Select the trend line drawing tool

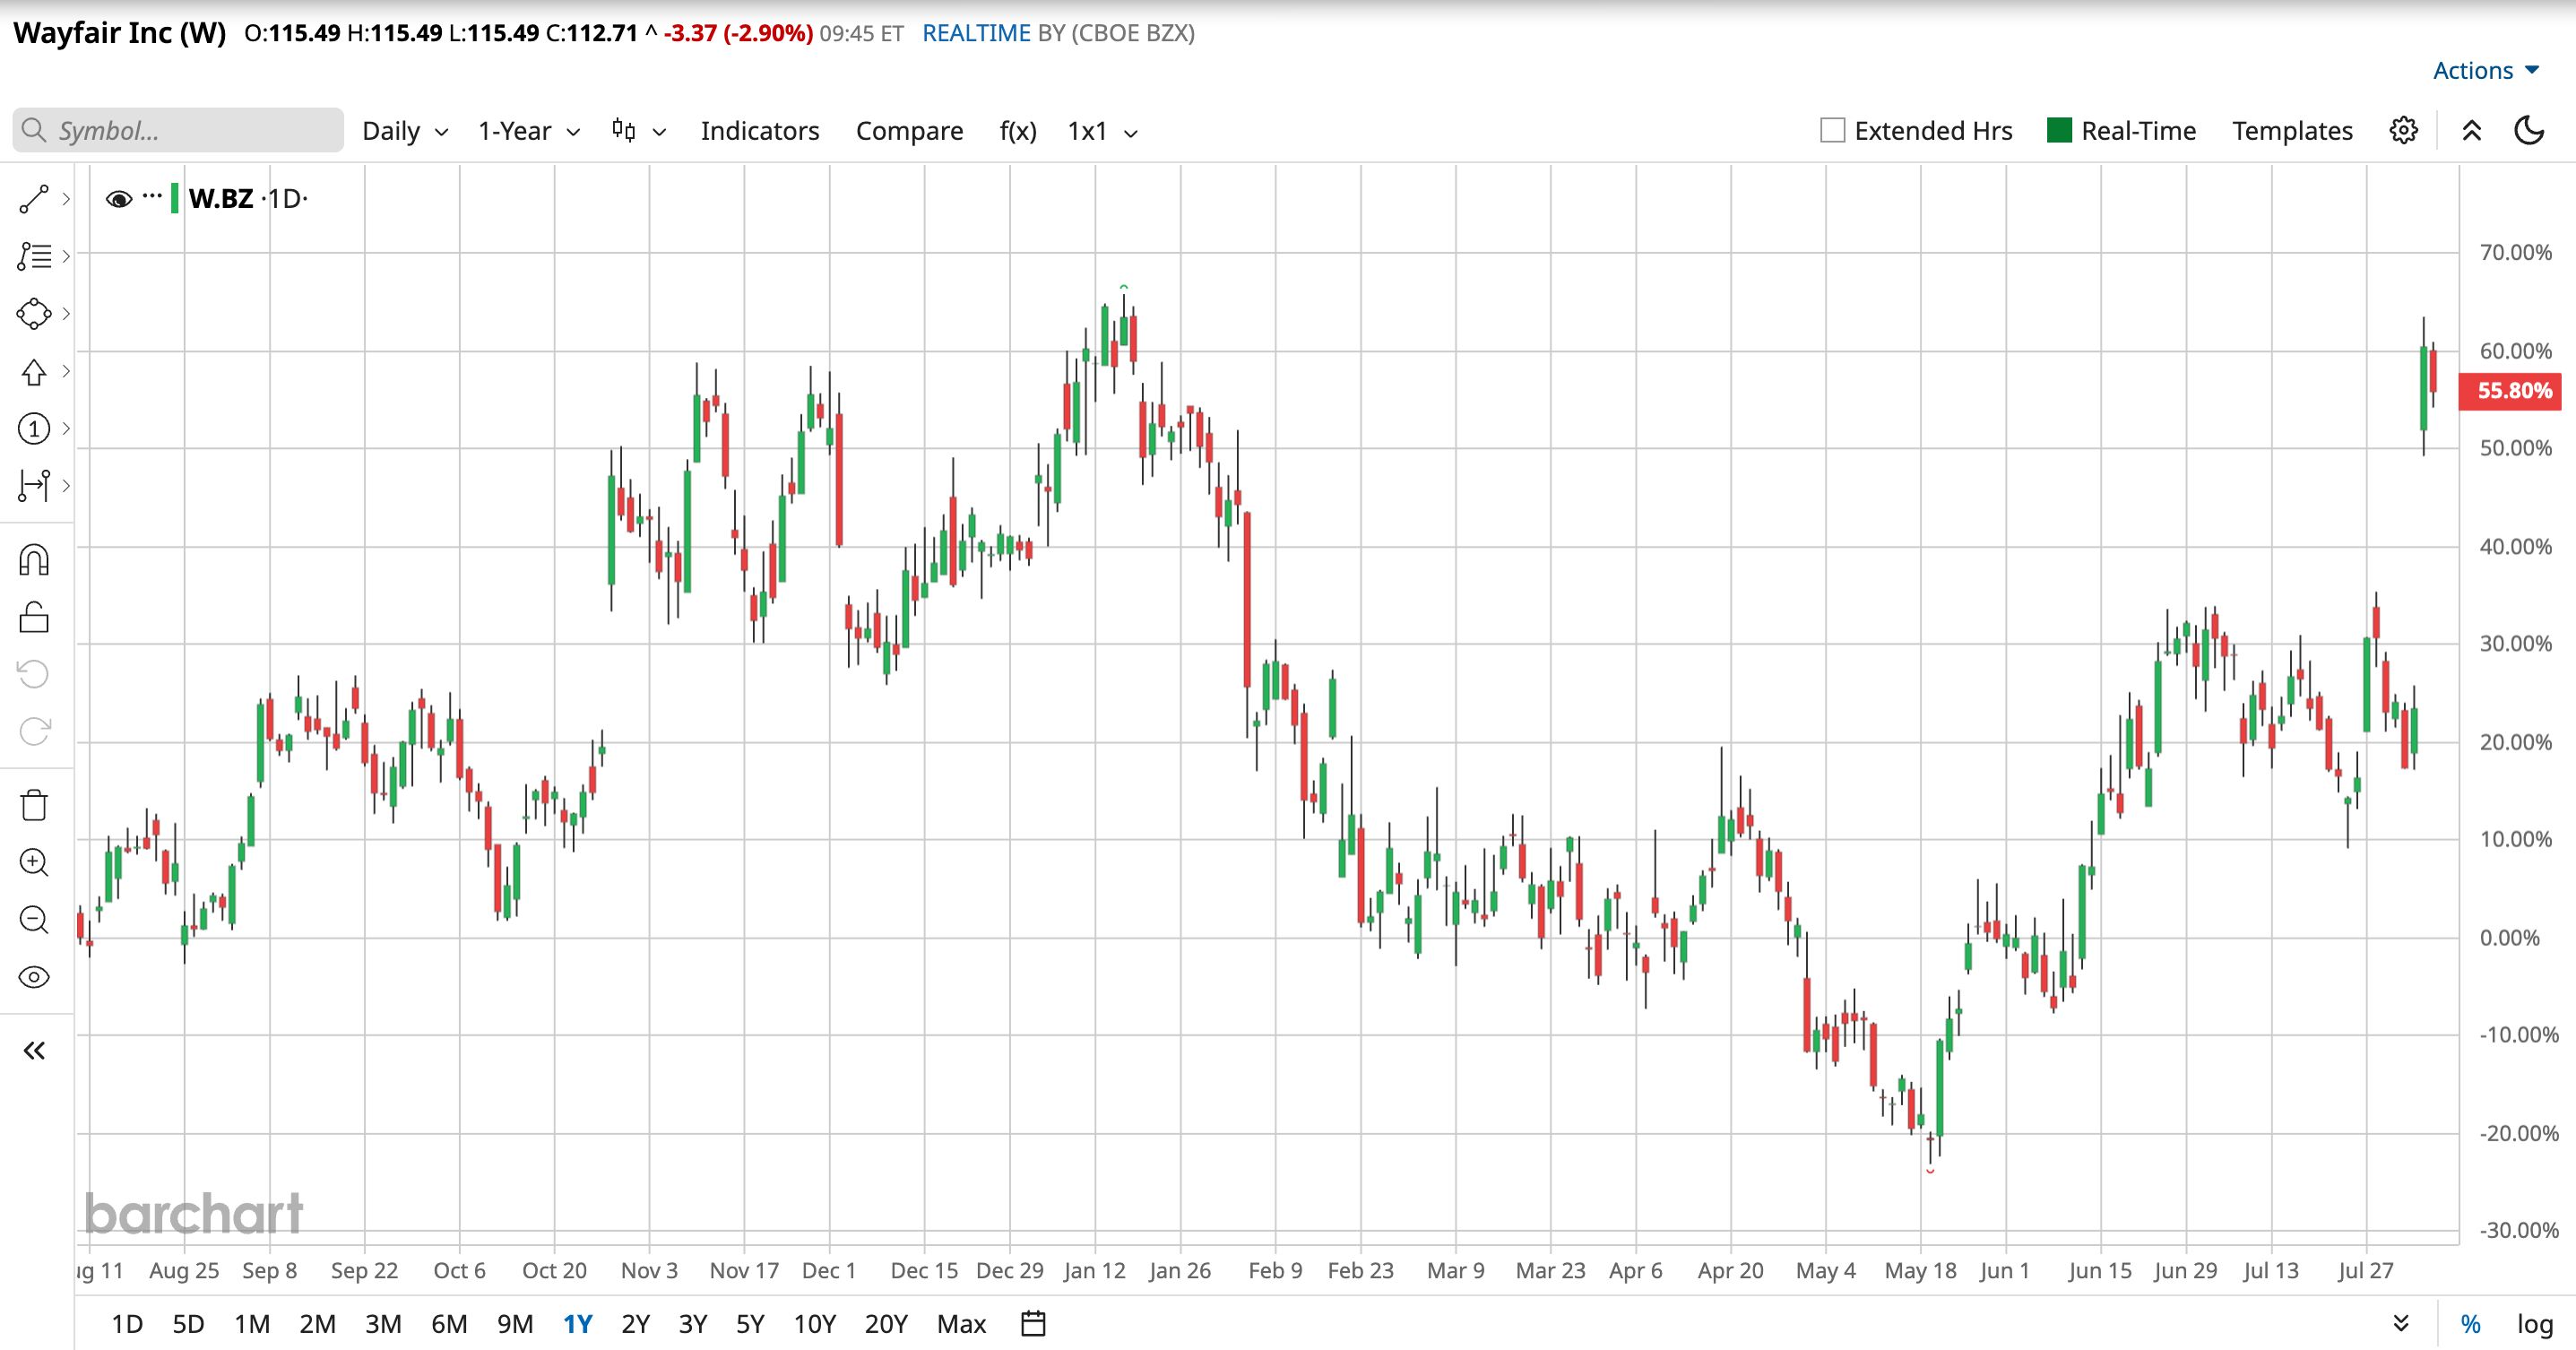(x=34, y=199)
